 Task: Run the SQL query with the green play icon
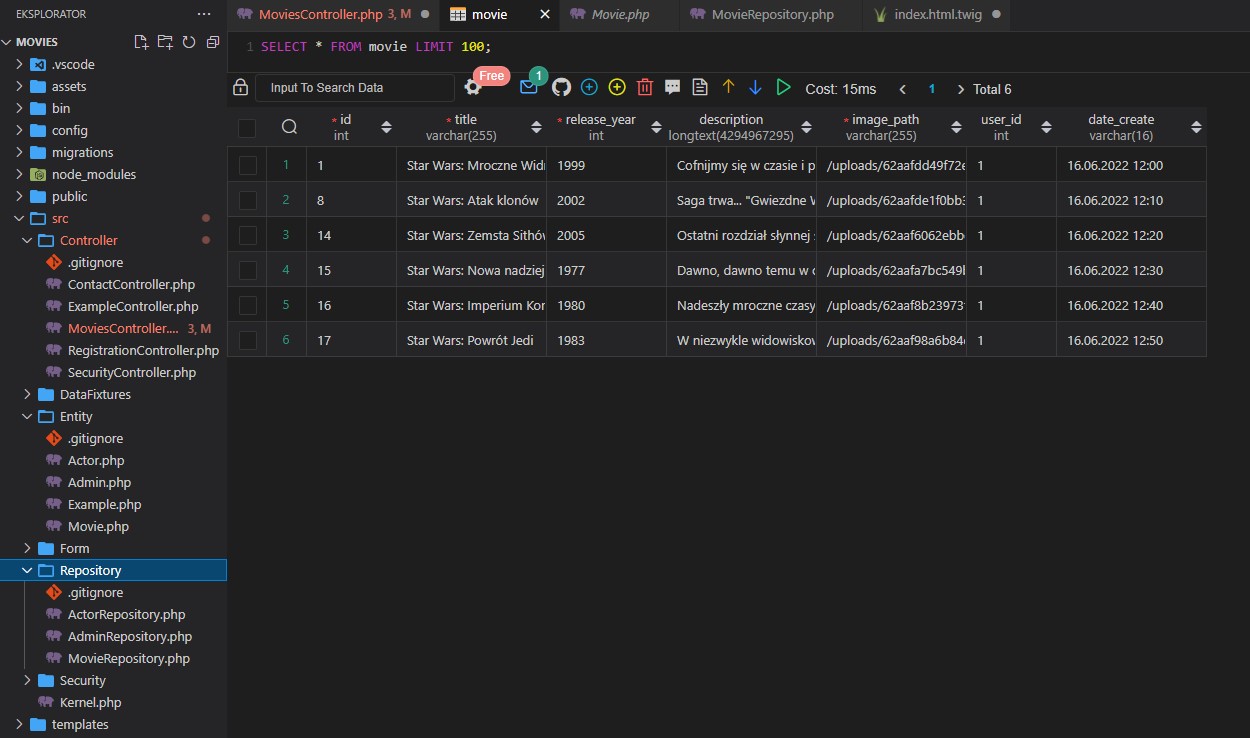pos(784,87)
